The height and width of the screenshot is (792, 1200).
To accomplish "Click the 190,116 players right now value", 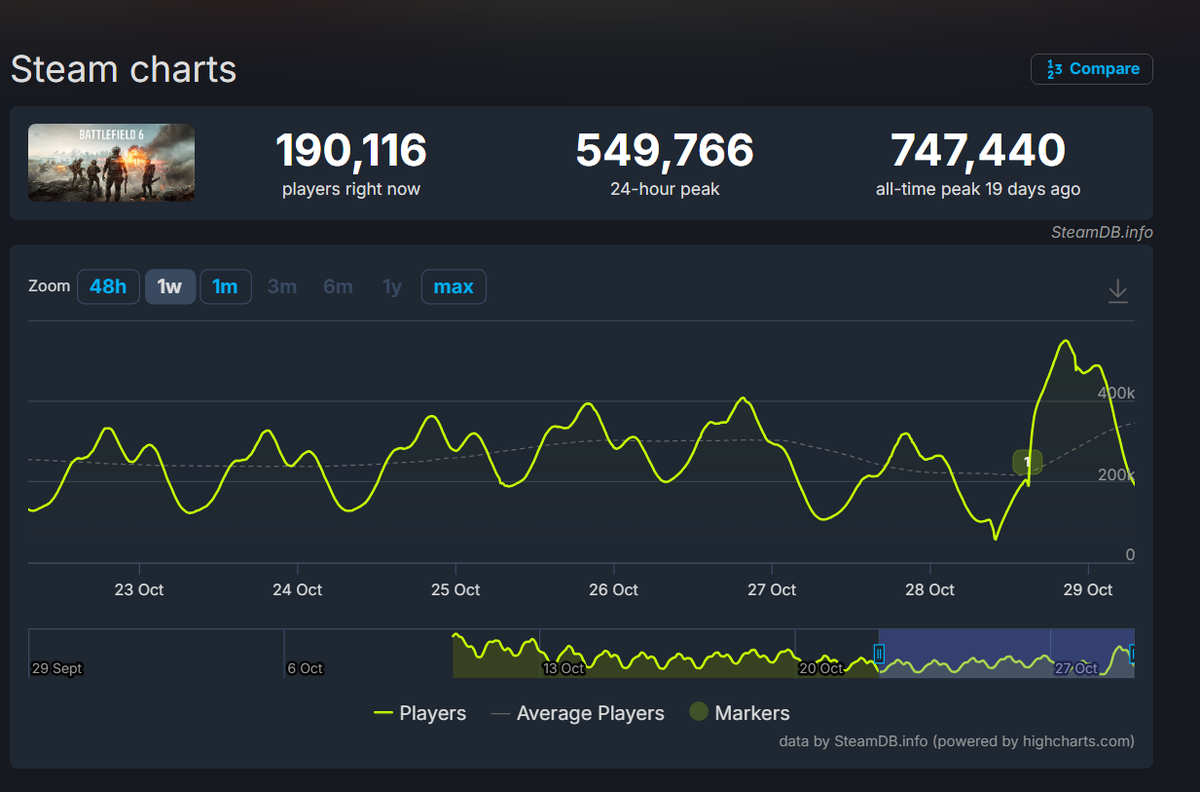I will click(351, 151).
